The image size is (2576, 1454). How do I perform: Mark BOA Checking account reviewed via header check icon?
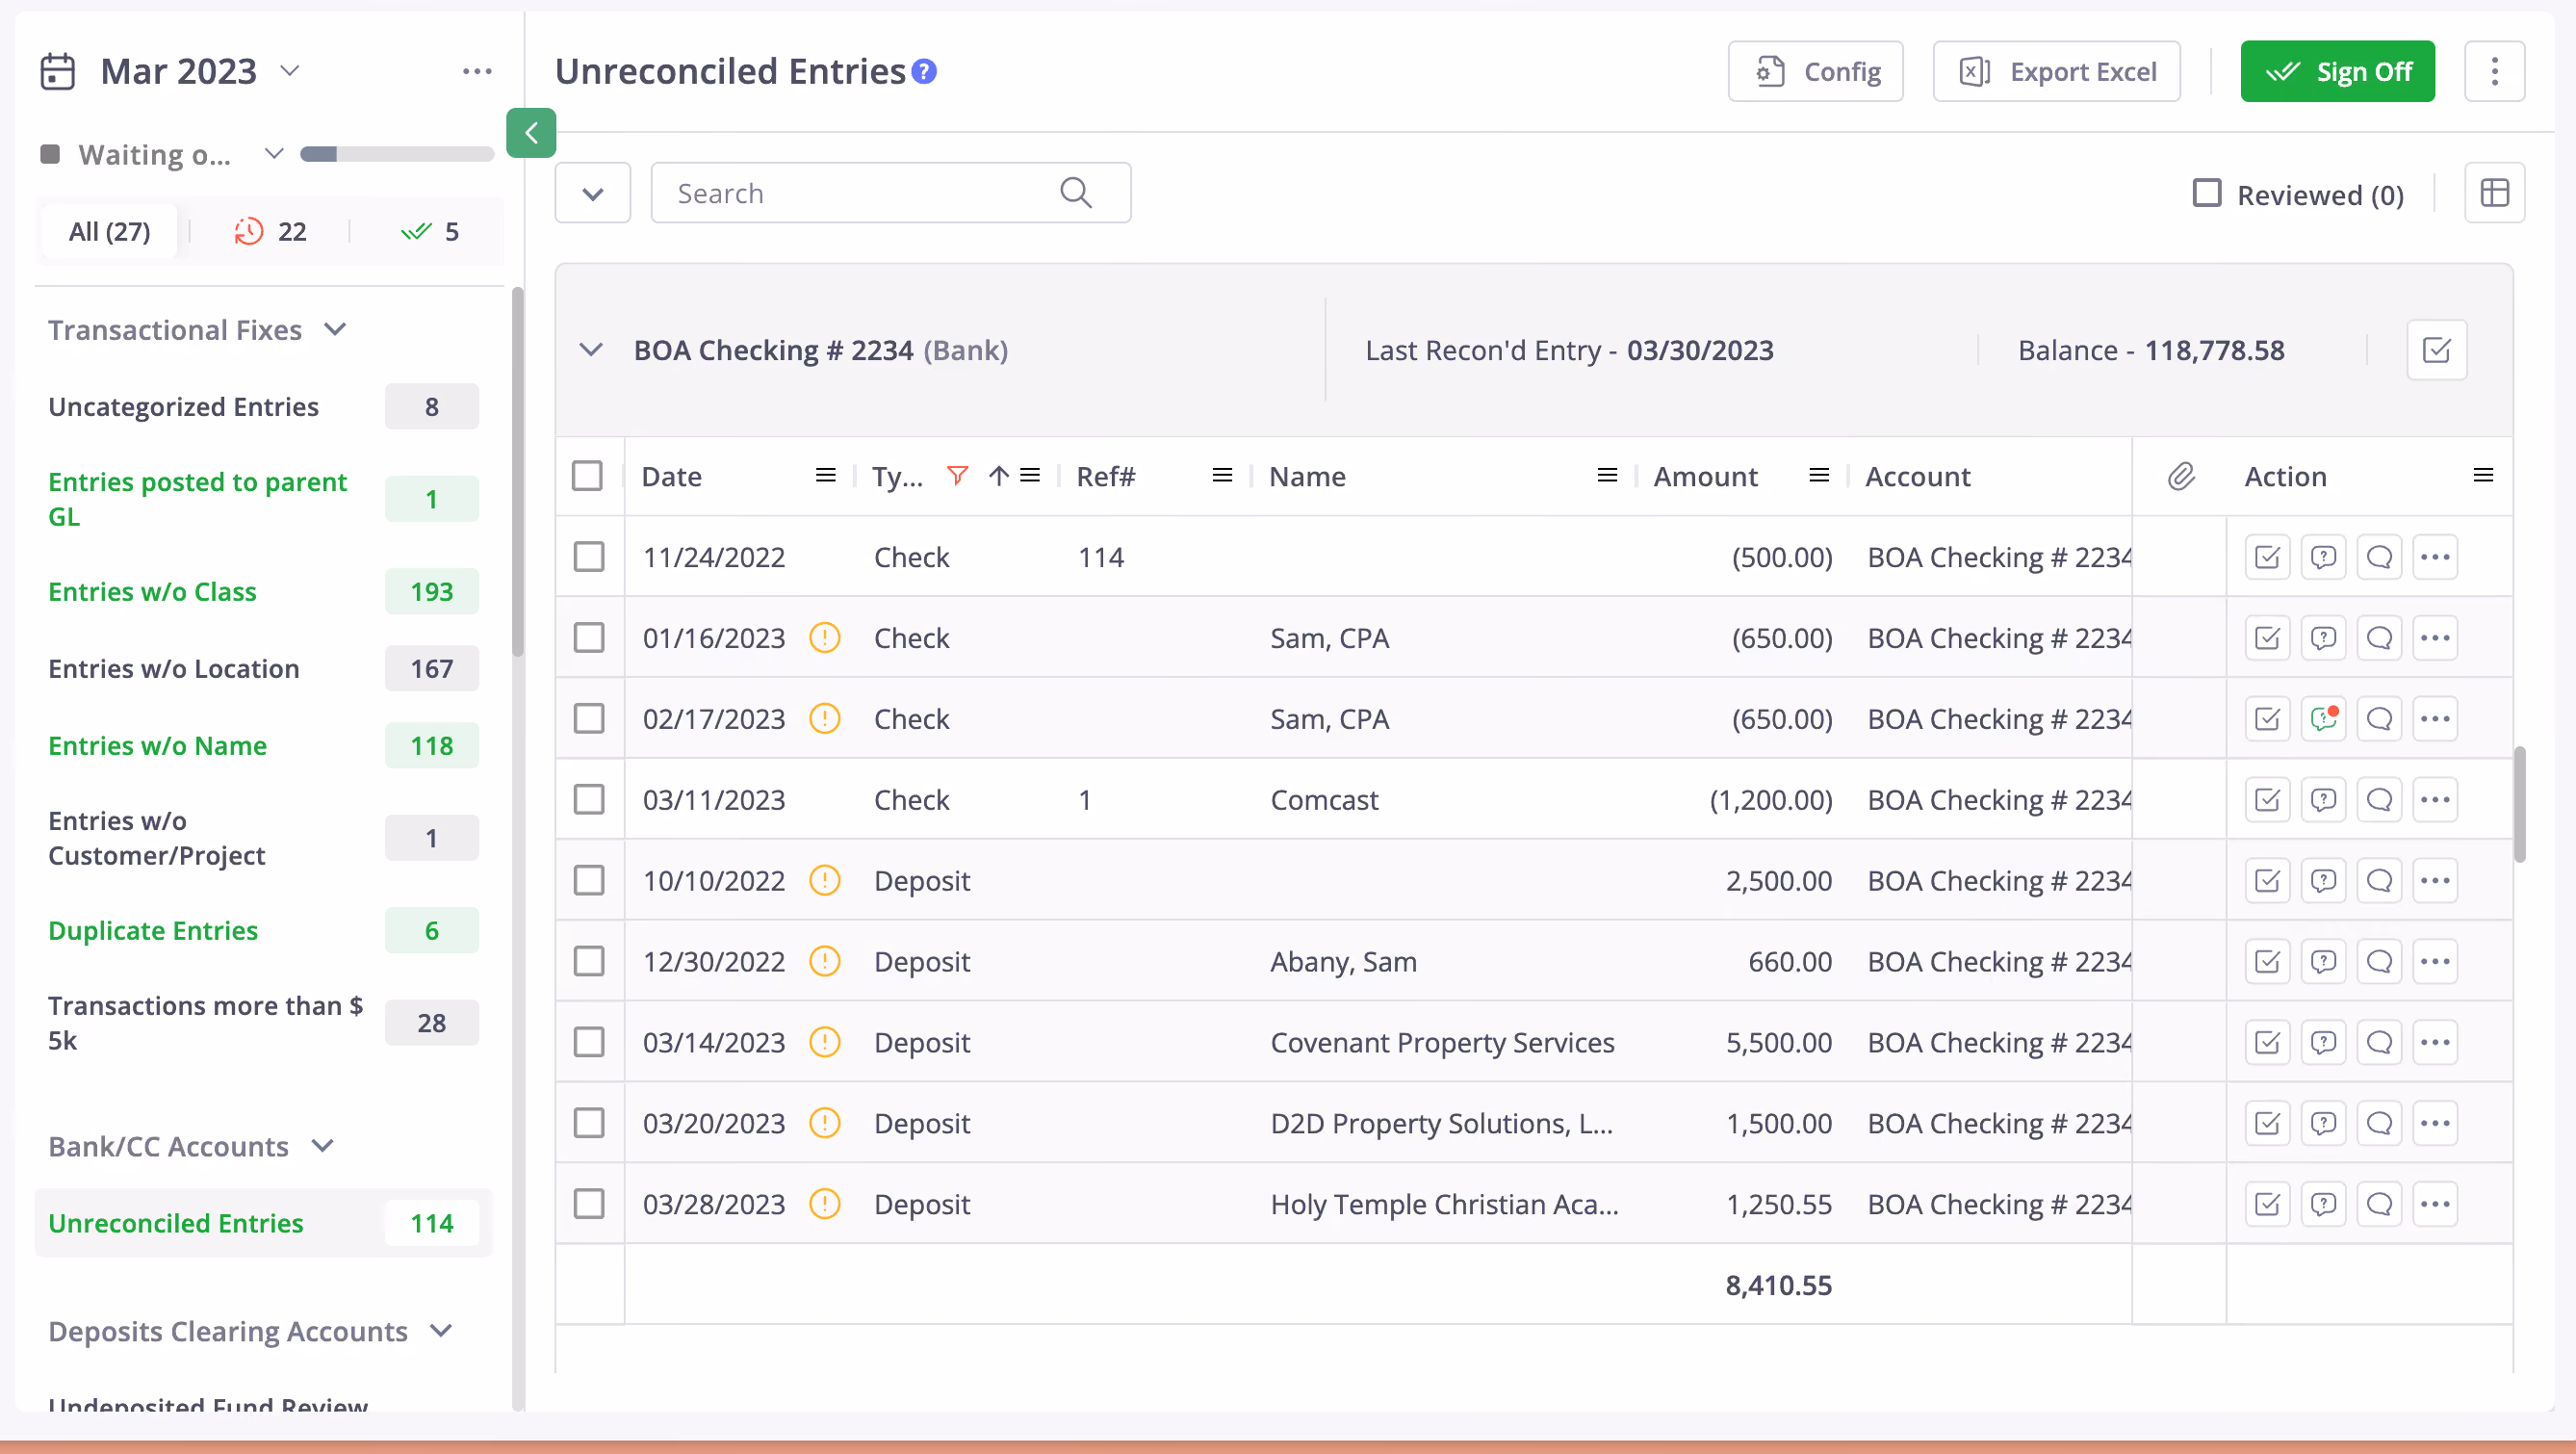click(2436, 350)
